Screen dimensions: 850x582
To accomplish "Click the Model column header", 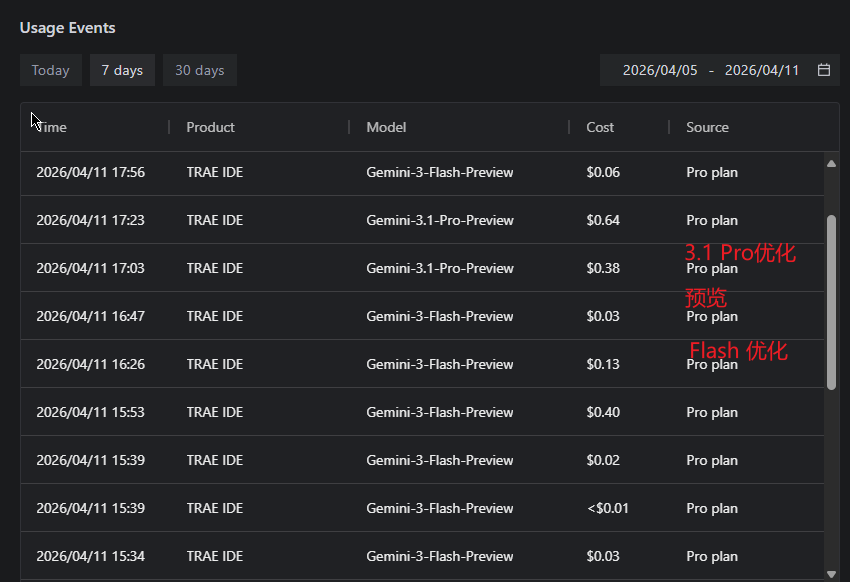I will (386, 127).
